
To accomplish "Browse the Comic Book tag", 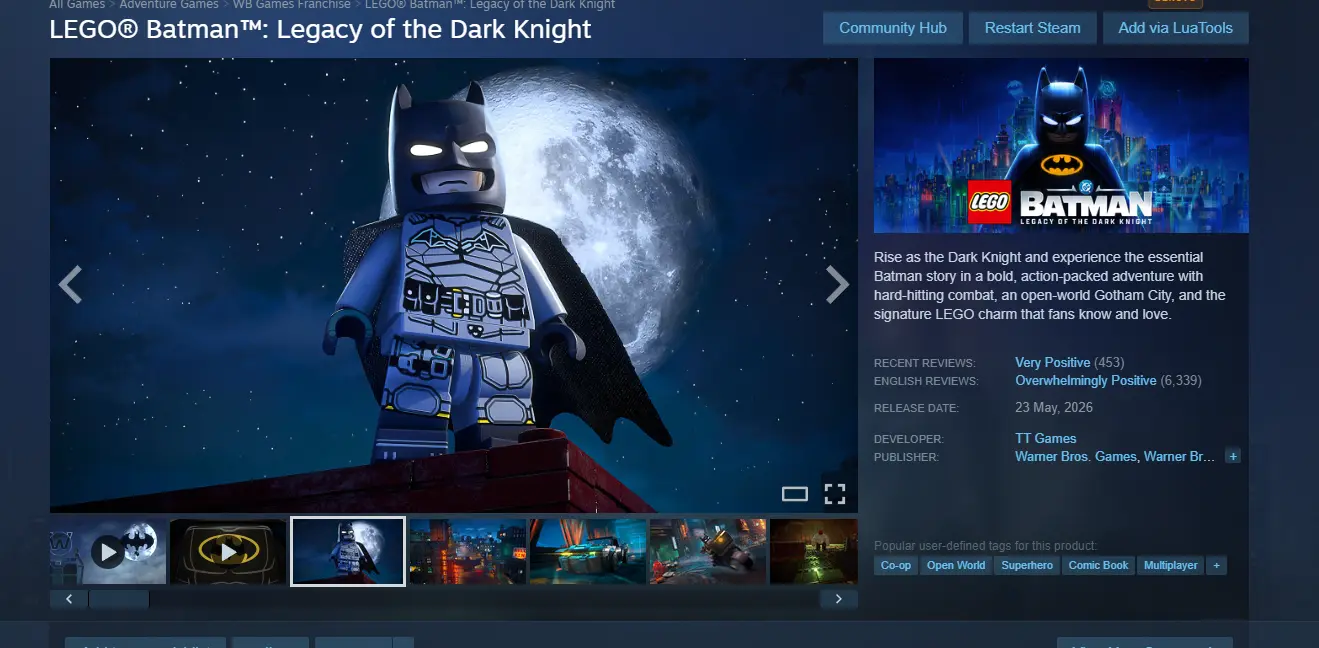I will [1099, 565].
